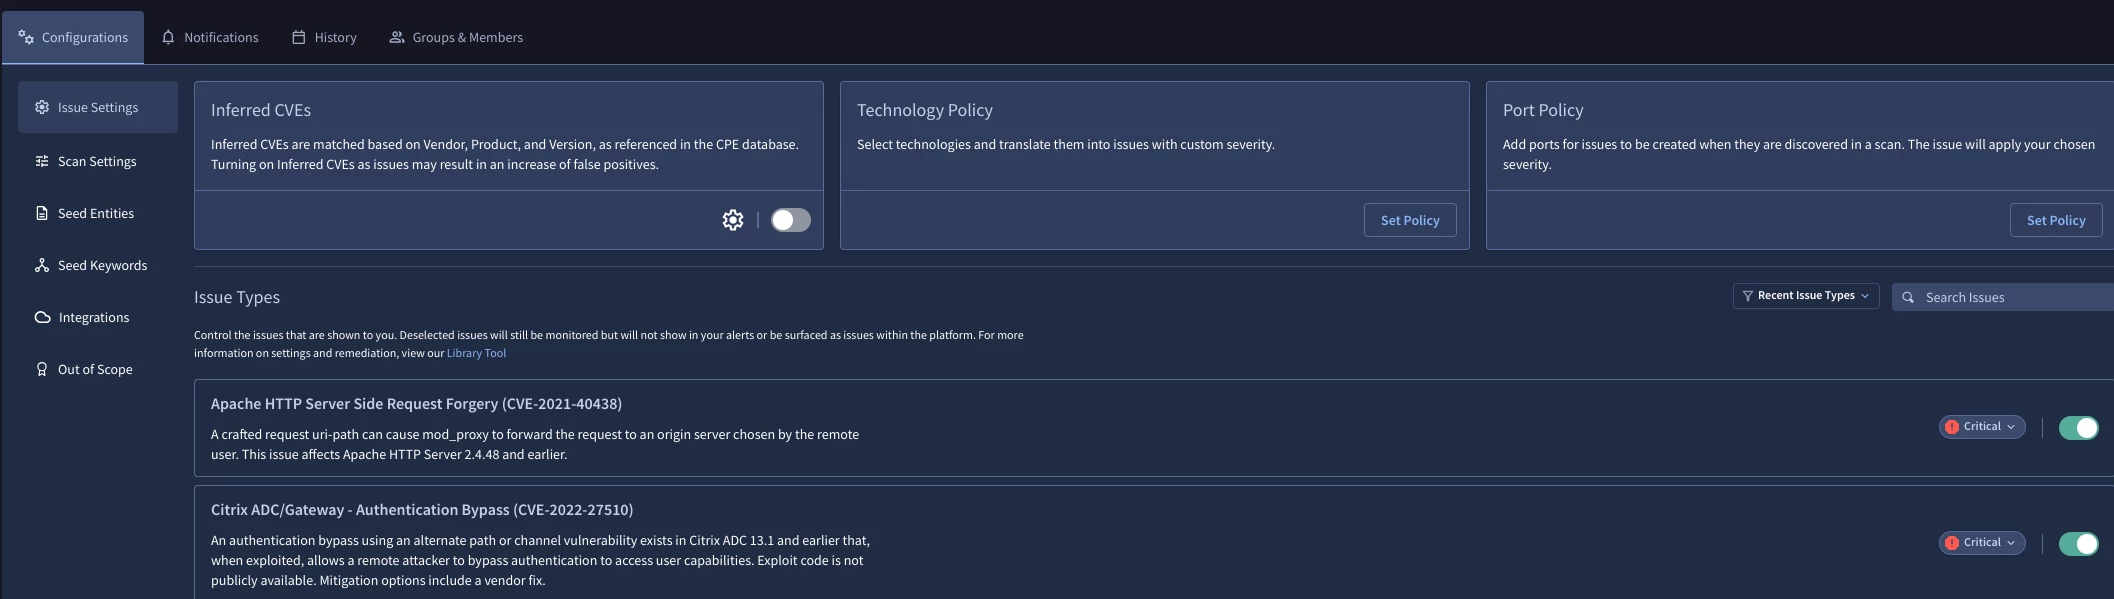This screenshot has width=2114, height=599.
Task: Focus the Search Issues input field
Action: pyautogui.click(x=2003, y=297)
